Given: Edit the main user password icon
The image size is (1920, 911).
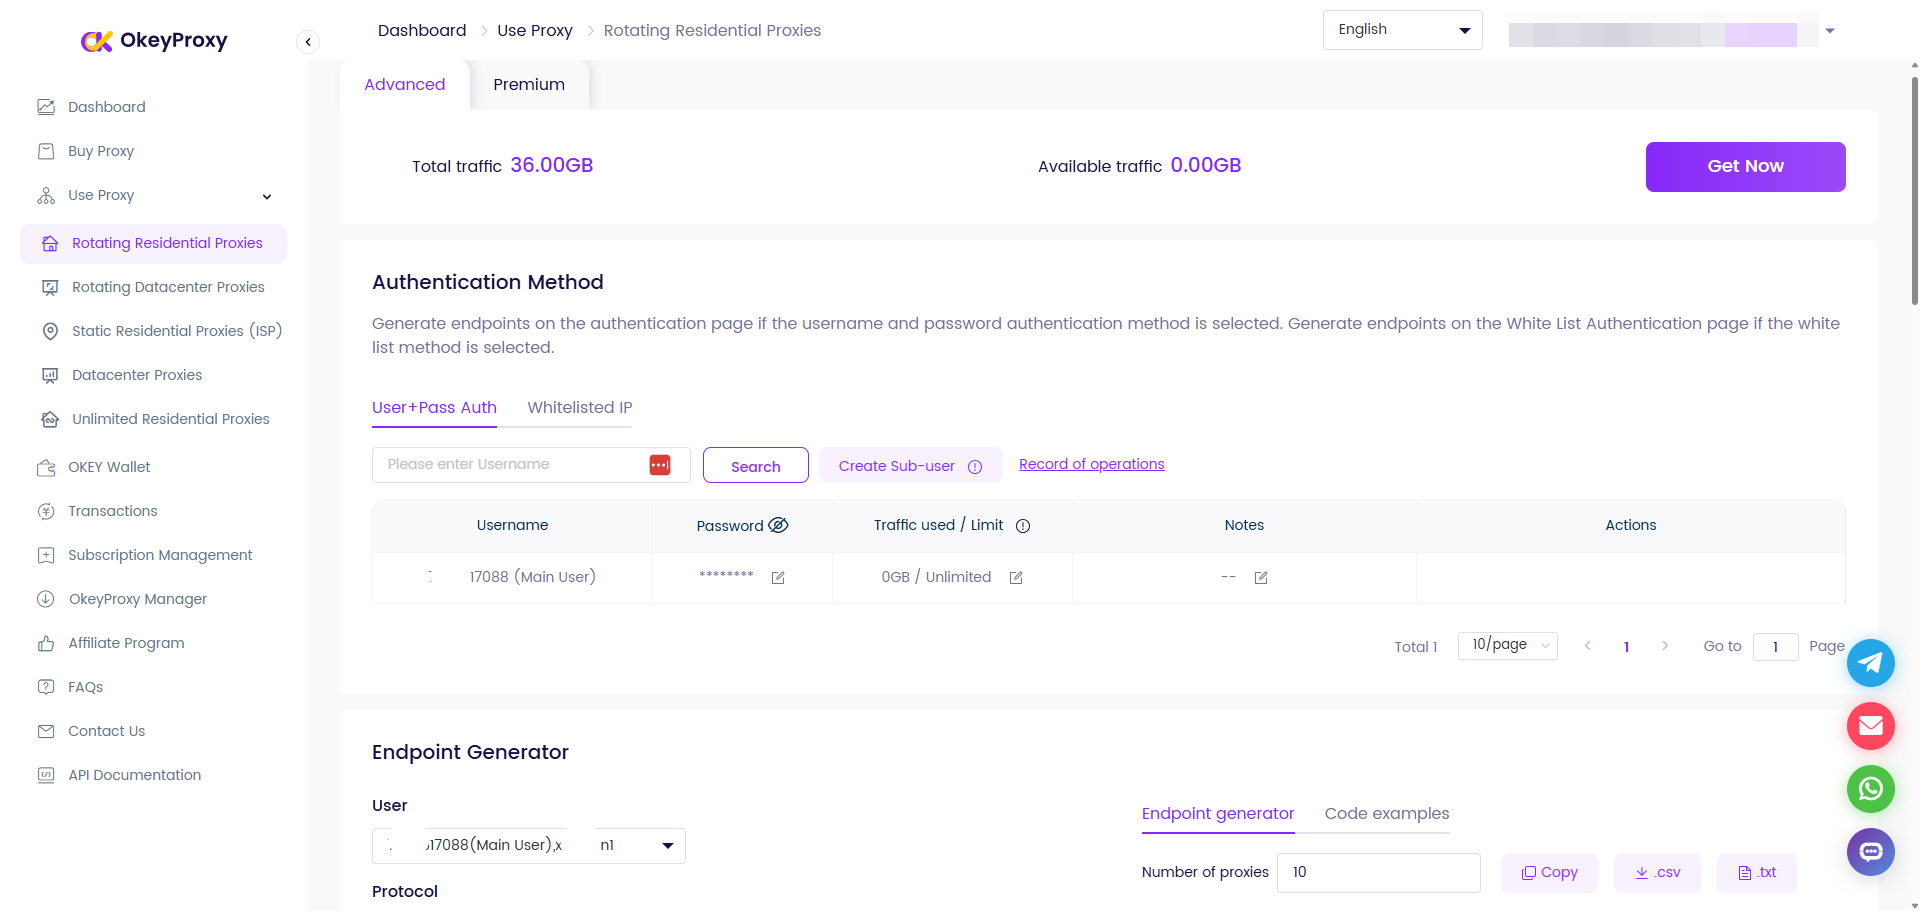Looking at the screenshot, I should pos(778,578).
